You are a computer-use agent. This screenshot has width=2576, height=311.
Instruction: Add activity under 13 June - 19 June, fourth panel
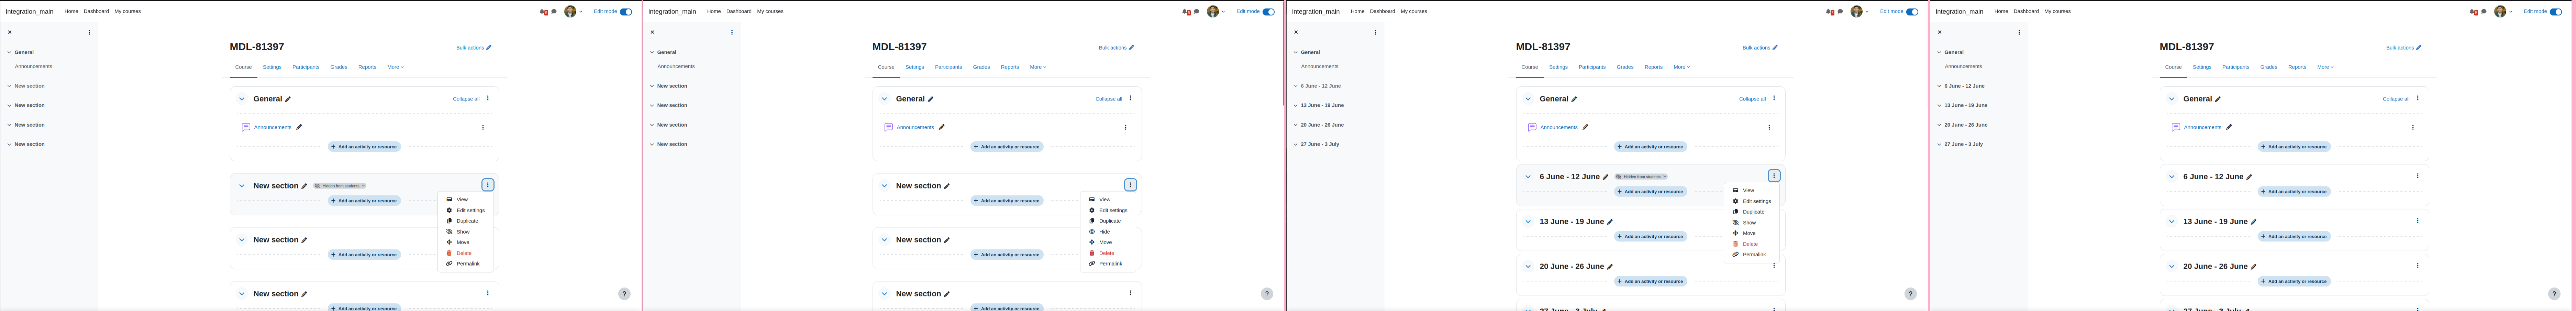tap(2294, 237)
